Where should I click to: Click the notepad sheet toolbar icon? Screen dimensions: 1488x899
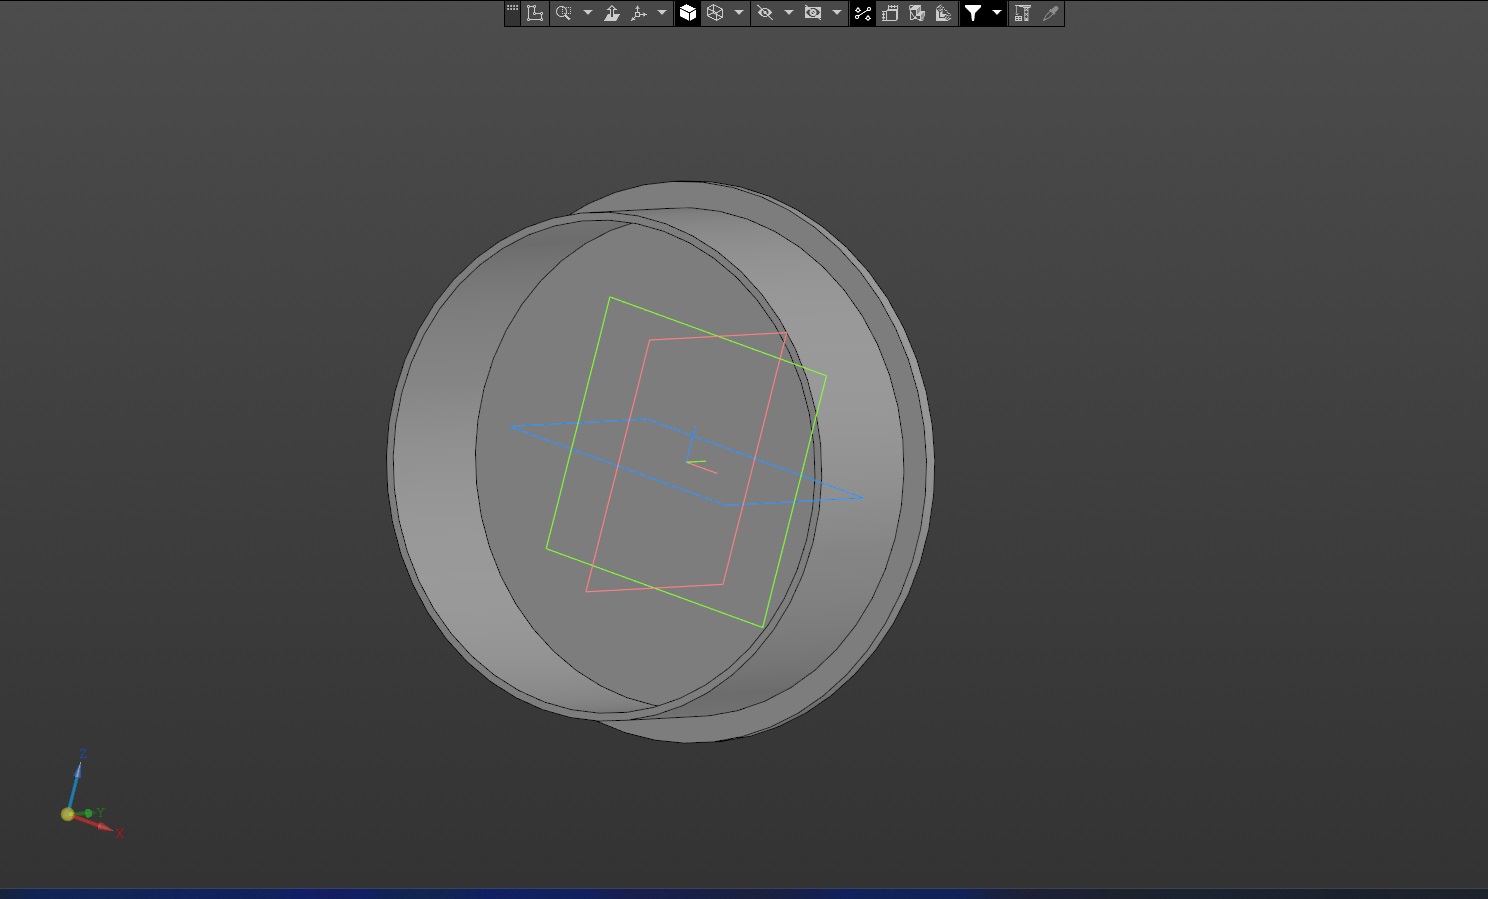(890, 13)
